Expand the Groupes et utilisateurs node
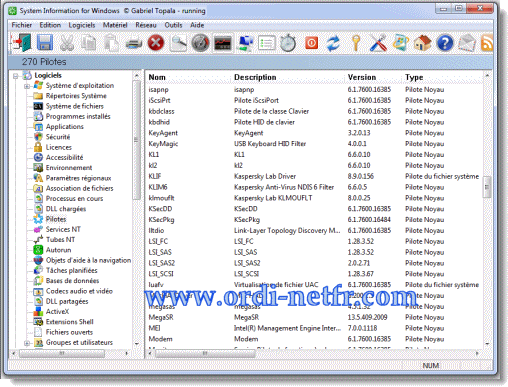 (x=27, y=343)
